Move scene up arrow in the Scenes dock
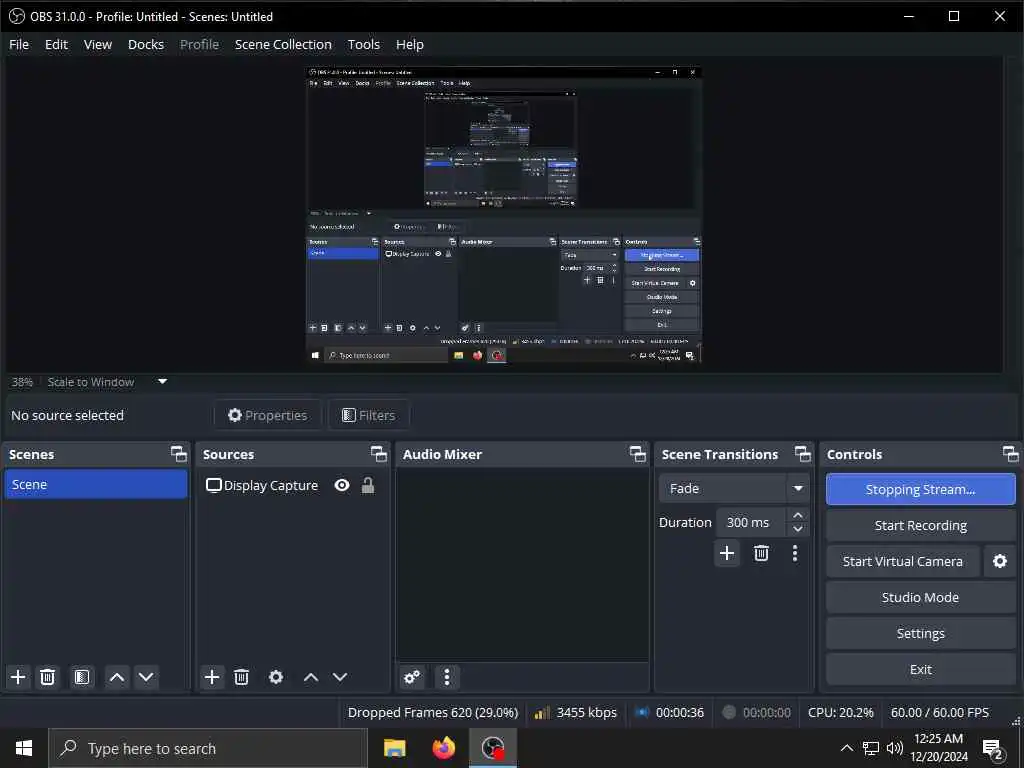This screenshot has height=768, width=1024. point(117,677)
